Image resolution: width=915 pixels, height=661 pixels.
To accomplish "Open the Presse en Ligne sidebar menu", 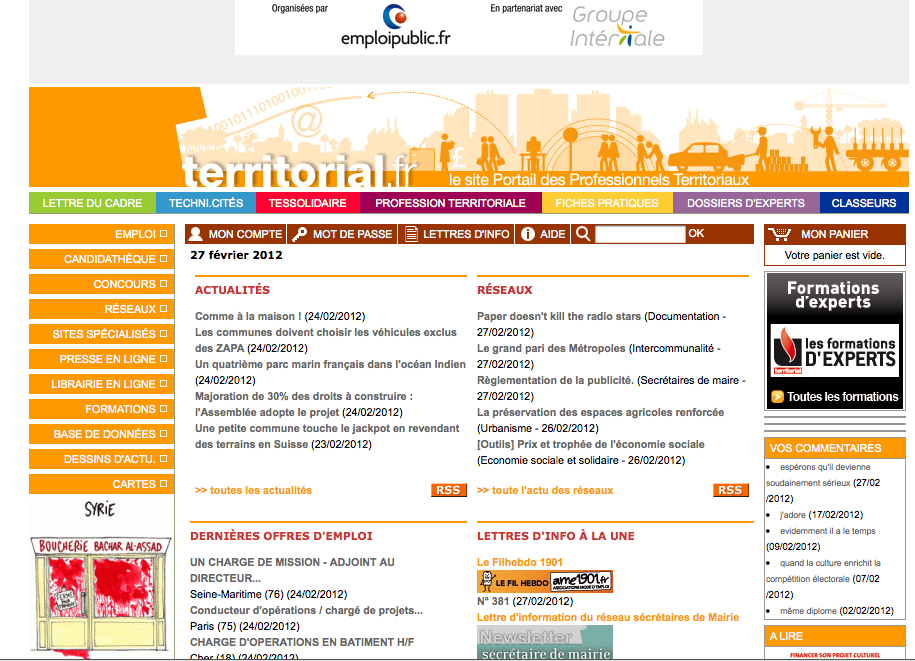I will pyautogui.click(x=102, y=359).
